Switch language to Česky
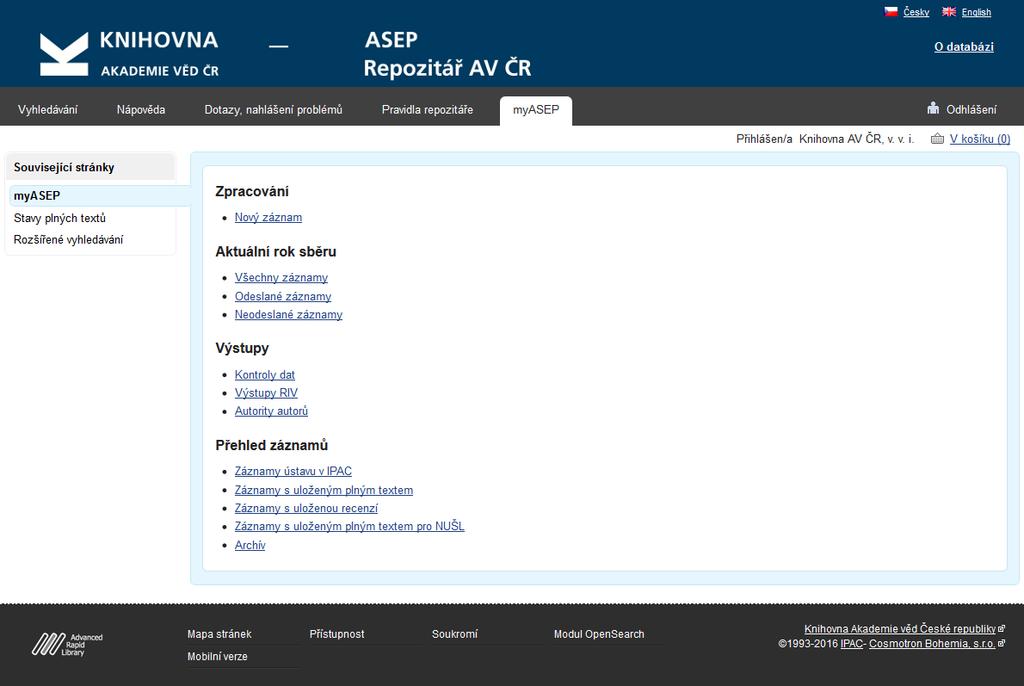Viewport: 1024px width, 686px height. (x=916, y=12)
